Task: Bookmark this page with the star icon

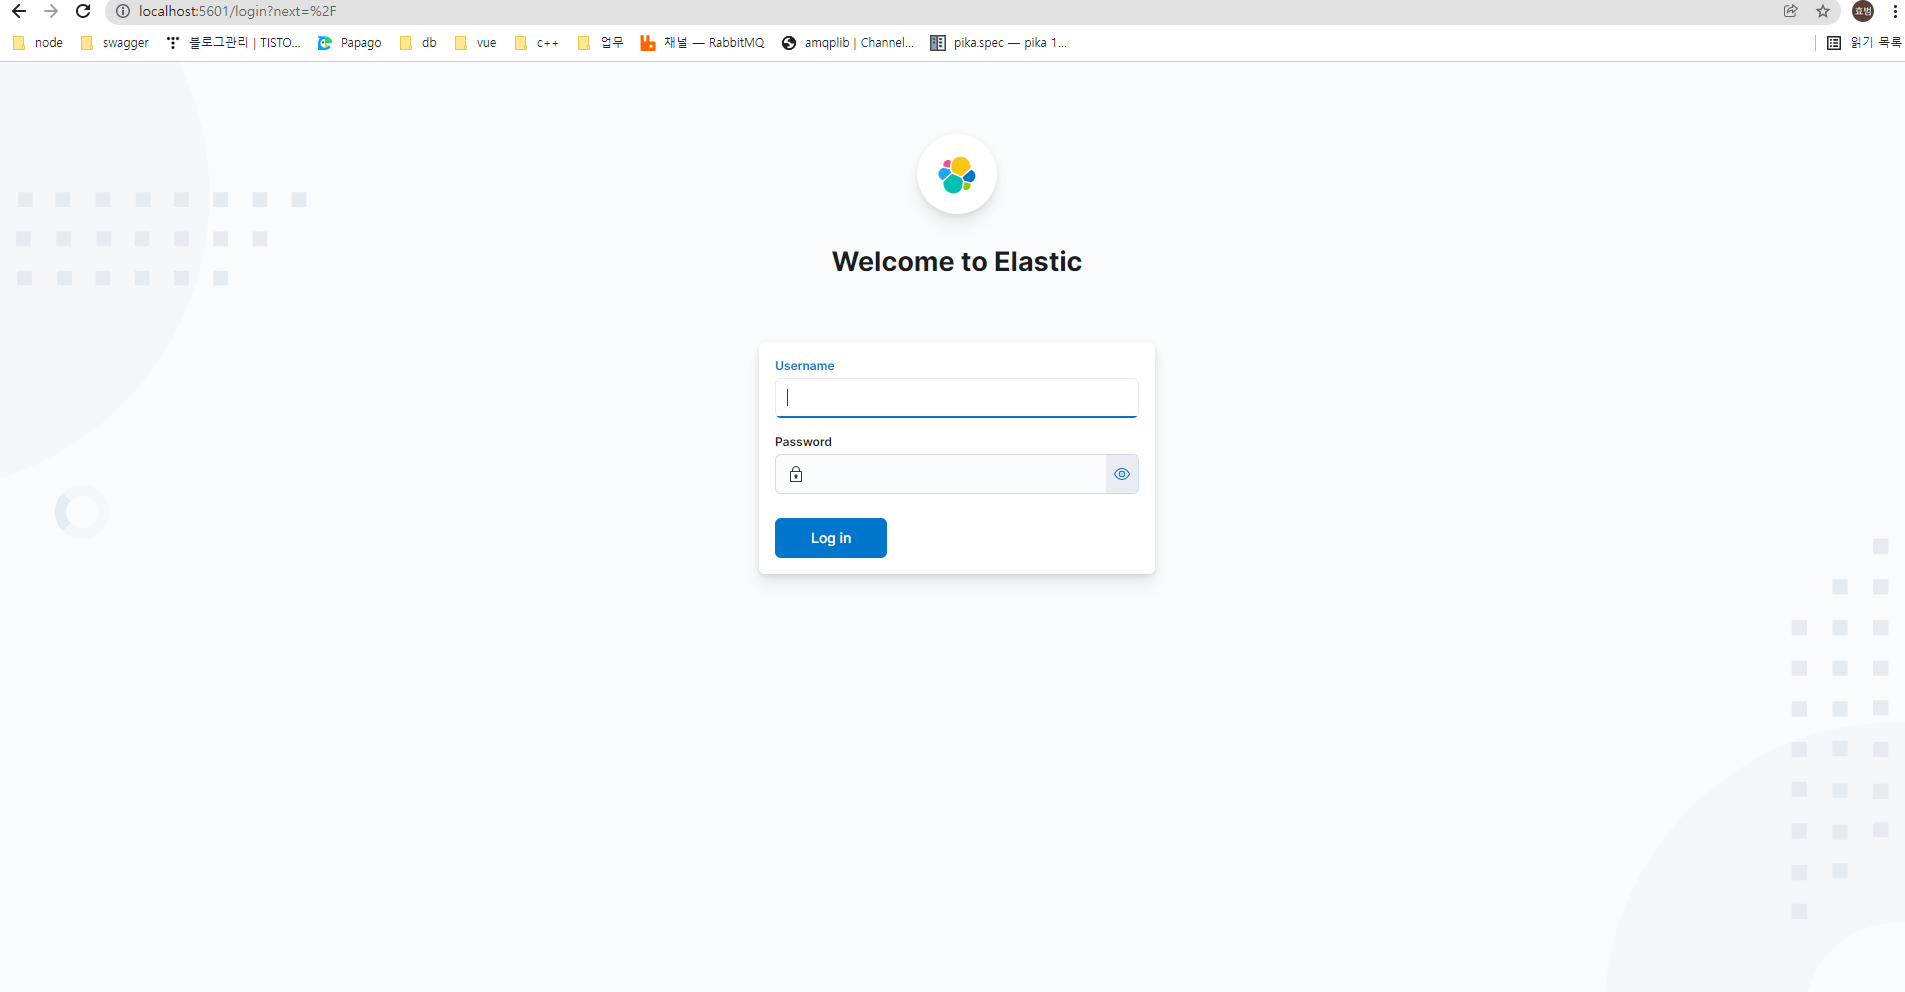Action: (x=1823, y=11)
